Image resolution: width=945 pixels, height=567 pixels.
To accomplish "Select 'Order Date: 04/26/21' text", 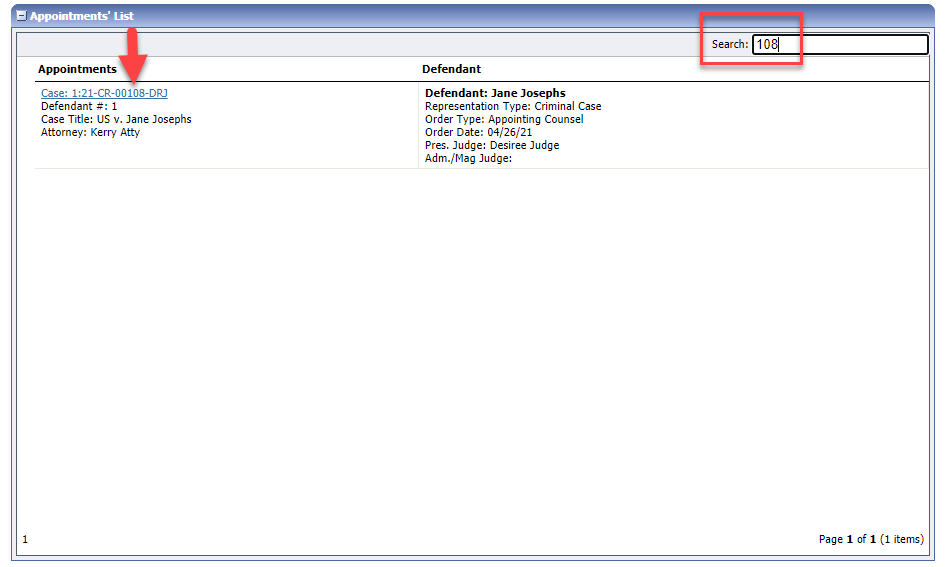I will pos(479,133).
